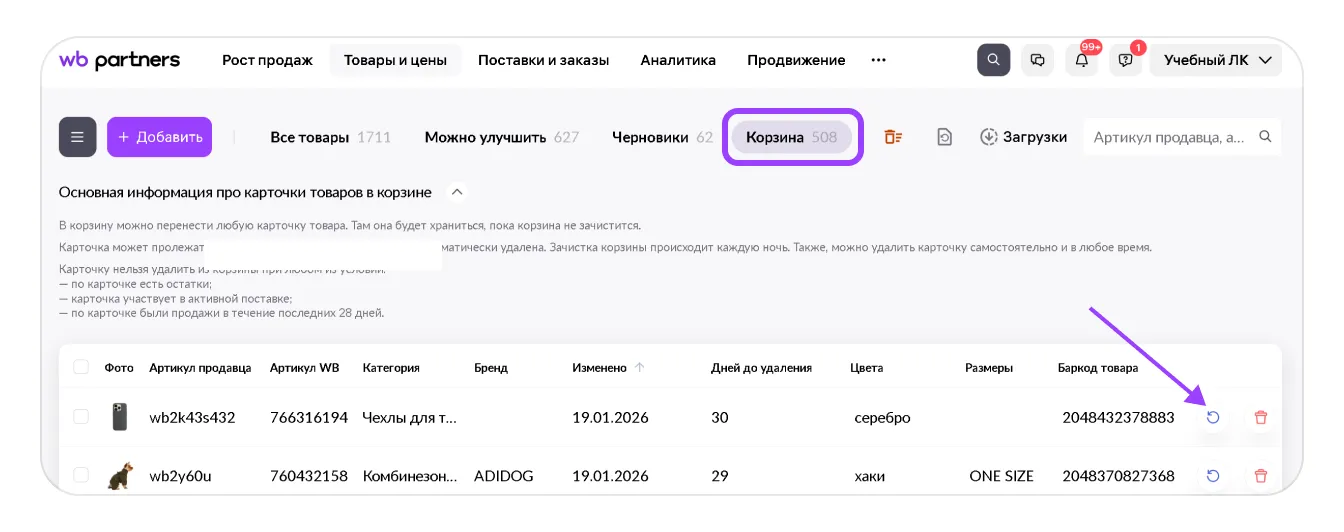Screen dimensions: 1344x532
Task: Open the chat messages icon
Action: coord(1037,60)
